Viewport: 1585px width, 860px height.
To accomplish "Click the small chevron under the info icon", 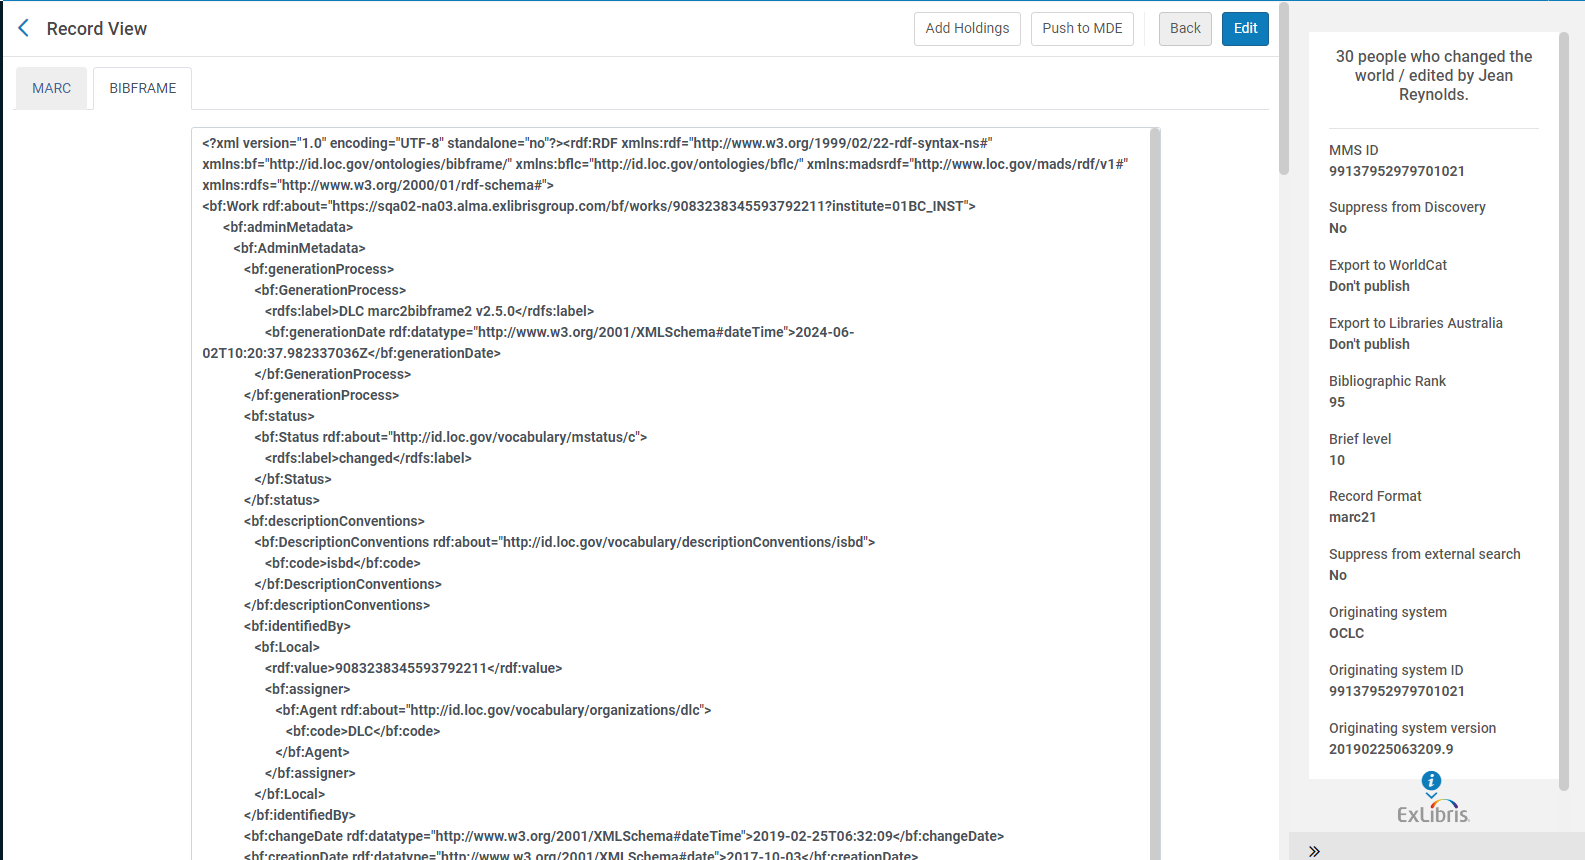I will point(1431,796).
